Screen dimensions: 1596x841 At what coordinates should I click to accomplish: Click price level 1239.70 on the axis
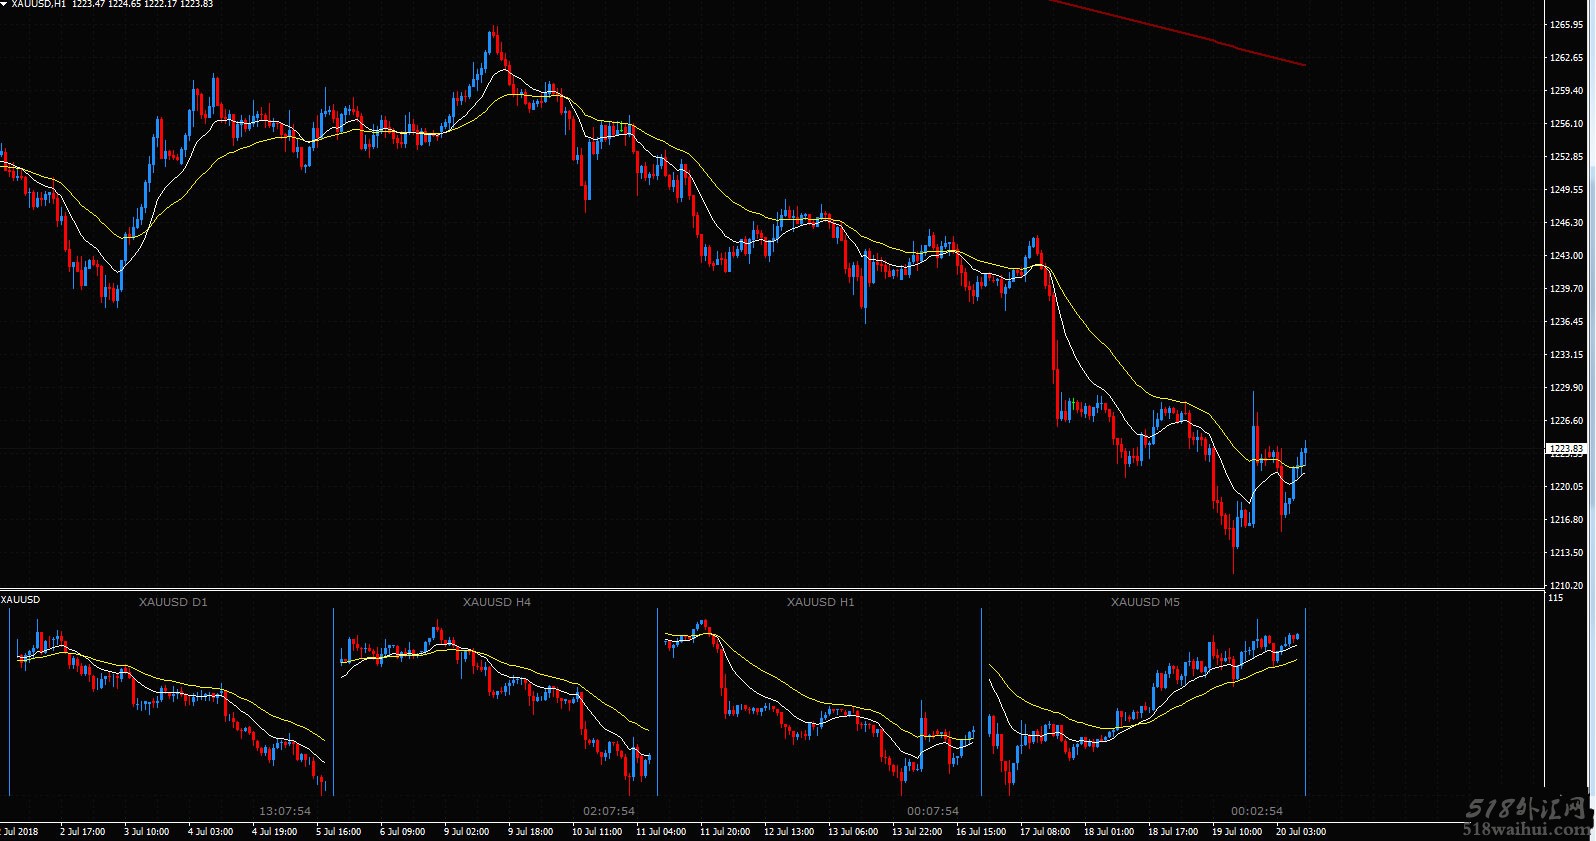(1566, 289)
